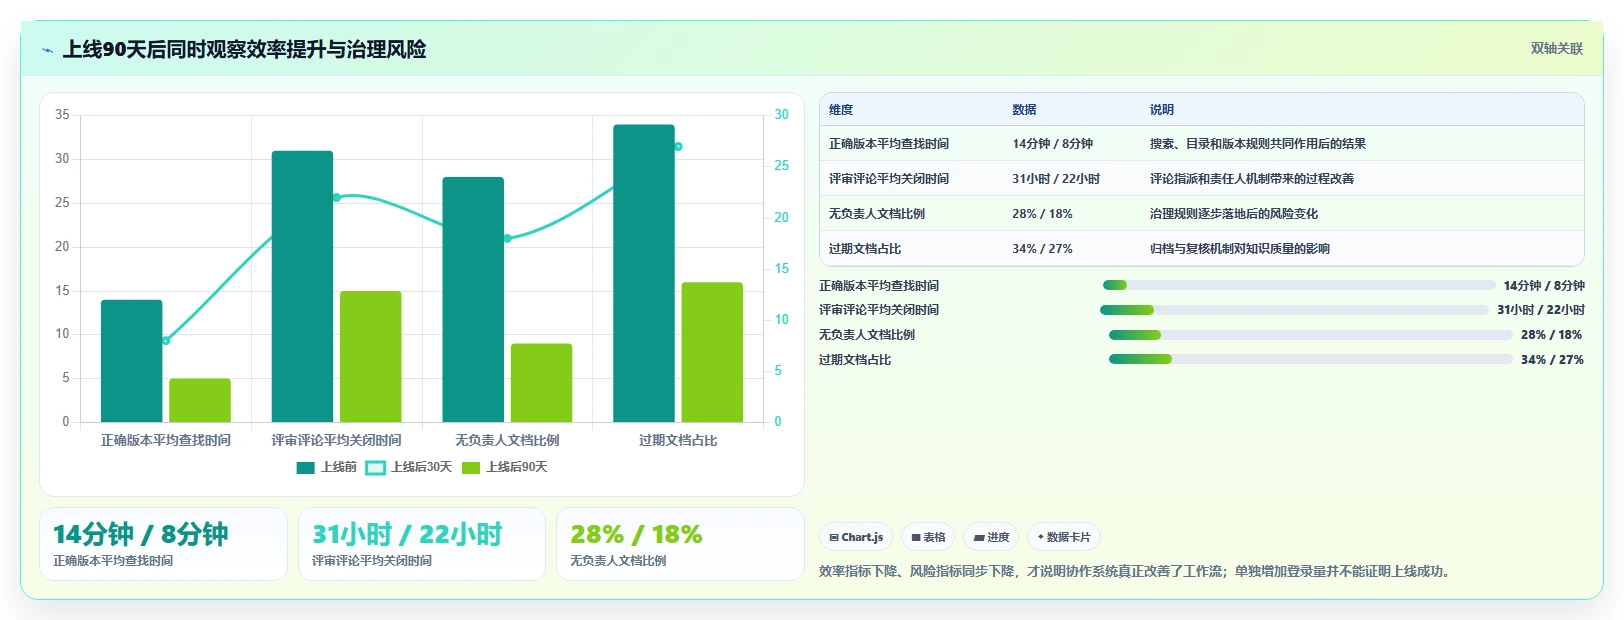Select the 进度 chip
Viewport: 1624px width, 620px height.
click(x=991, y=537)
